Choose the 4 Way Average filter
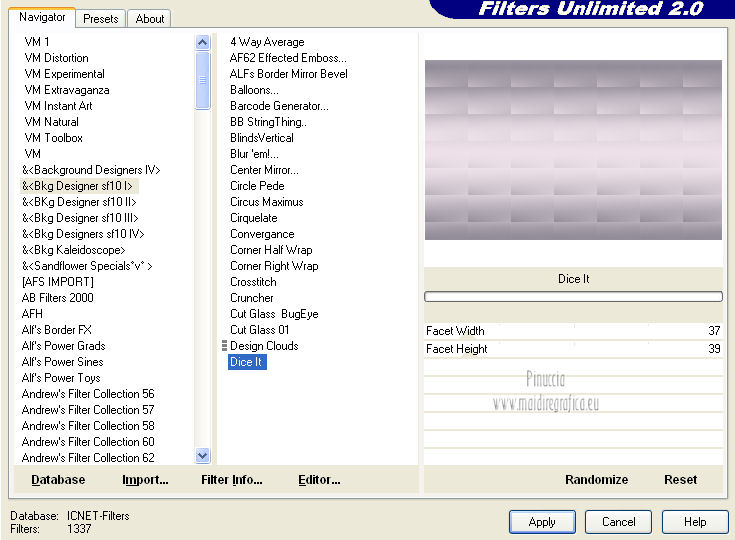This screenshot has width=735, height=540. pyautogui.click(x=267, y=42)
